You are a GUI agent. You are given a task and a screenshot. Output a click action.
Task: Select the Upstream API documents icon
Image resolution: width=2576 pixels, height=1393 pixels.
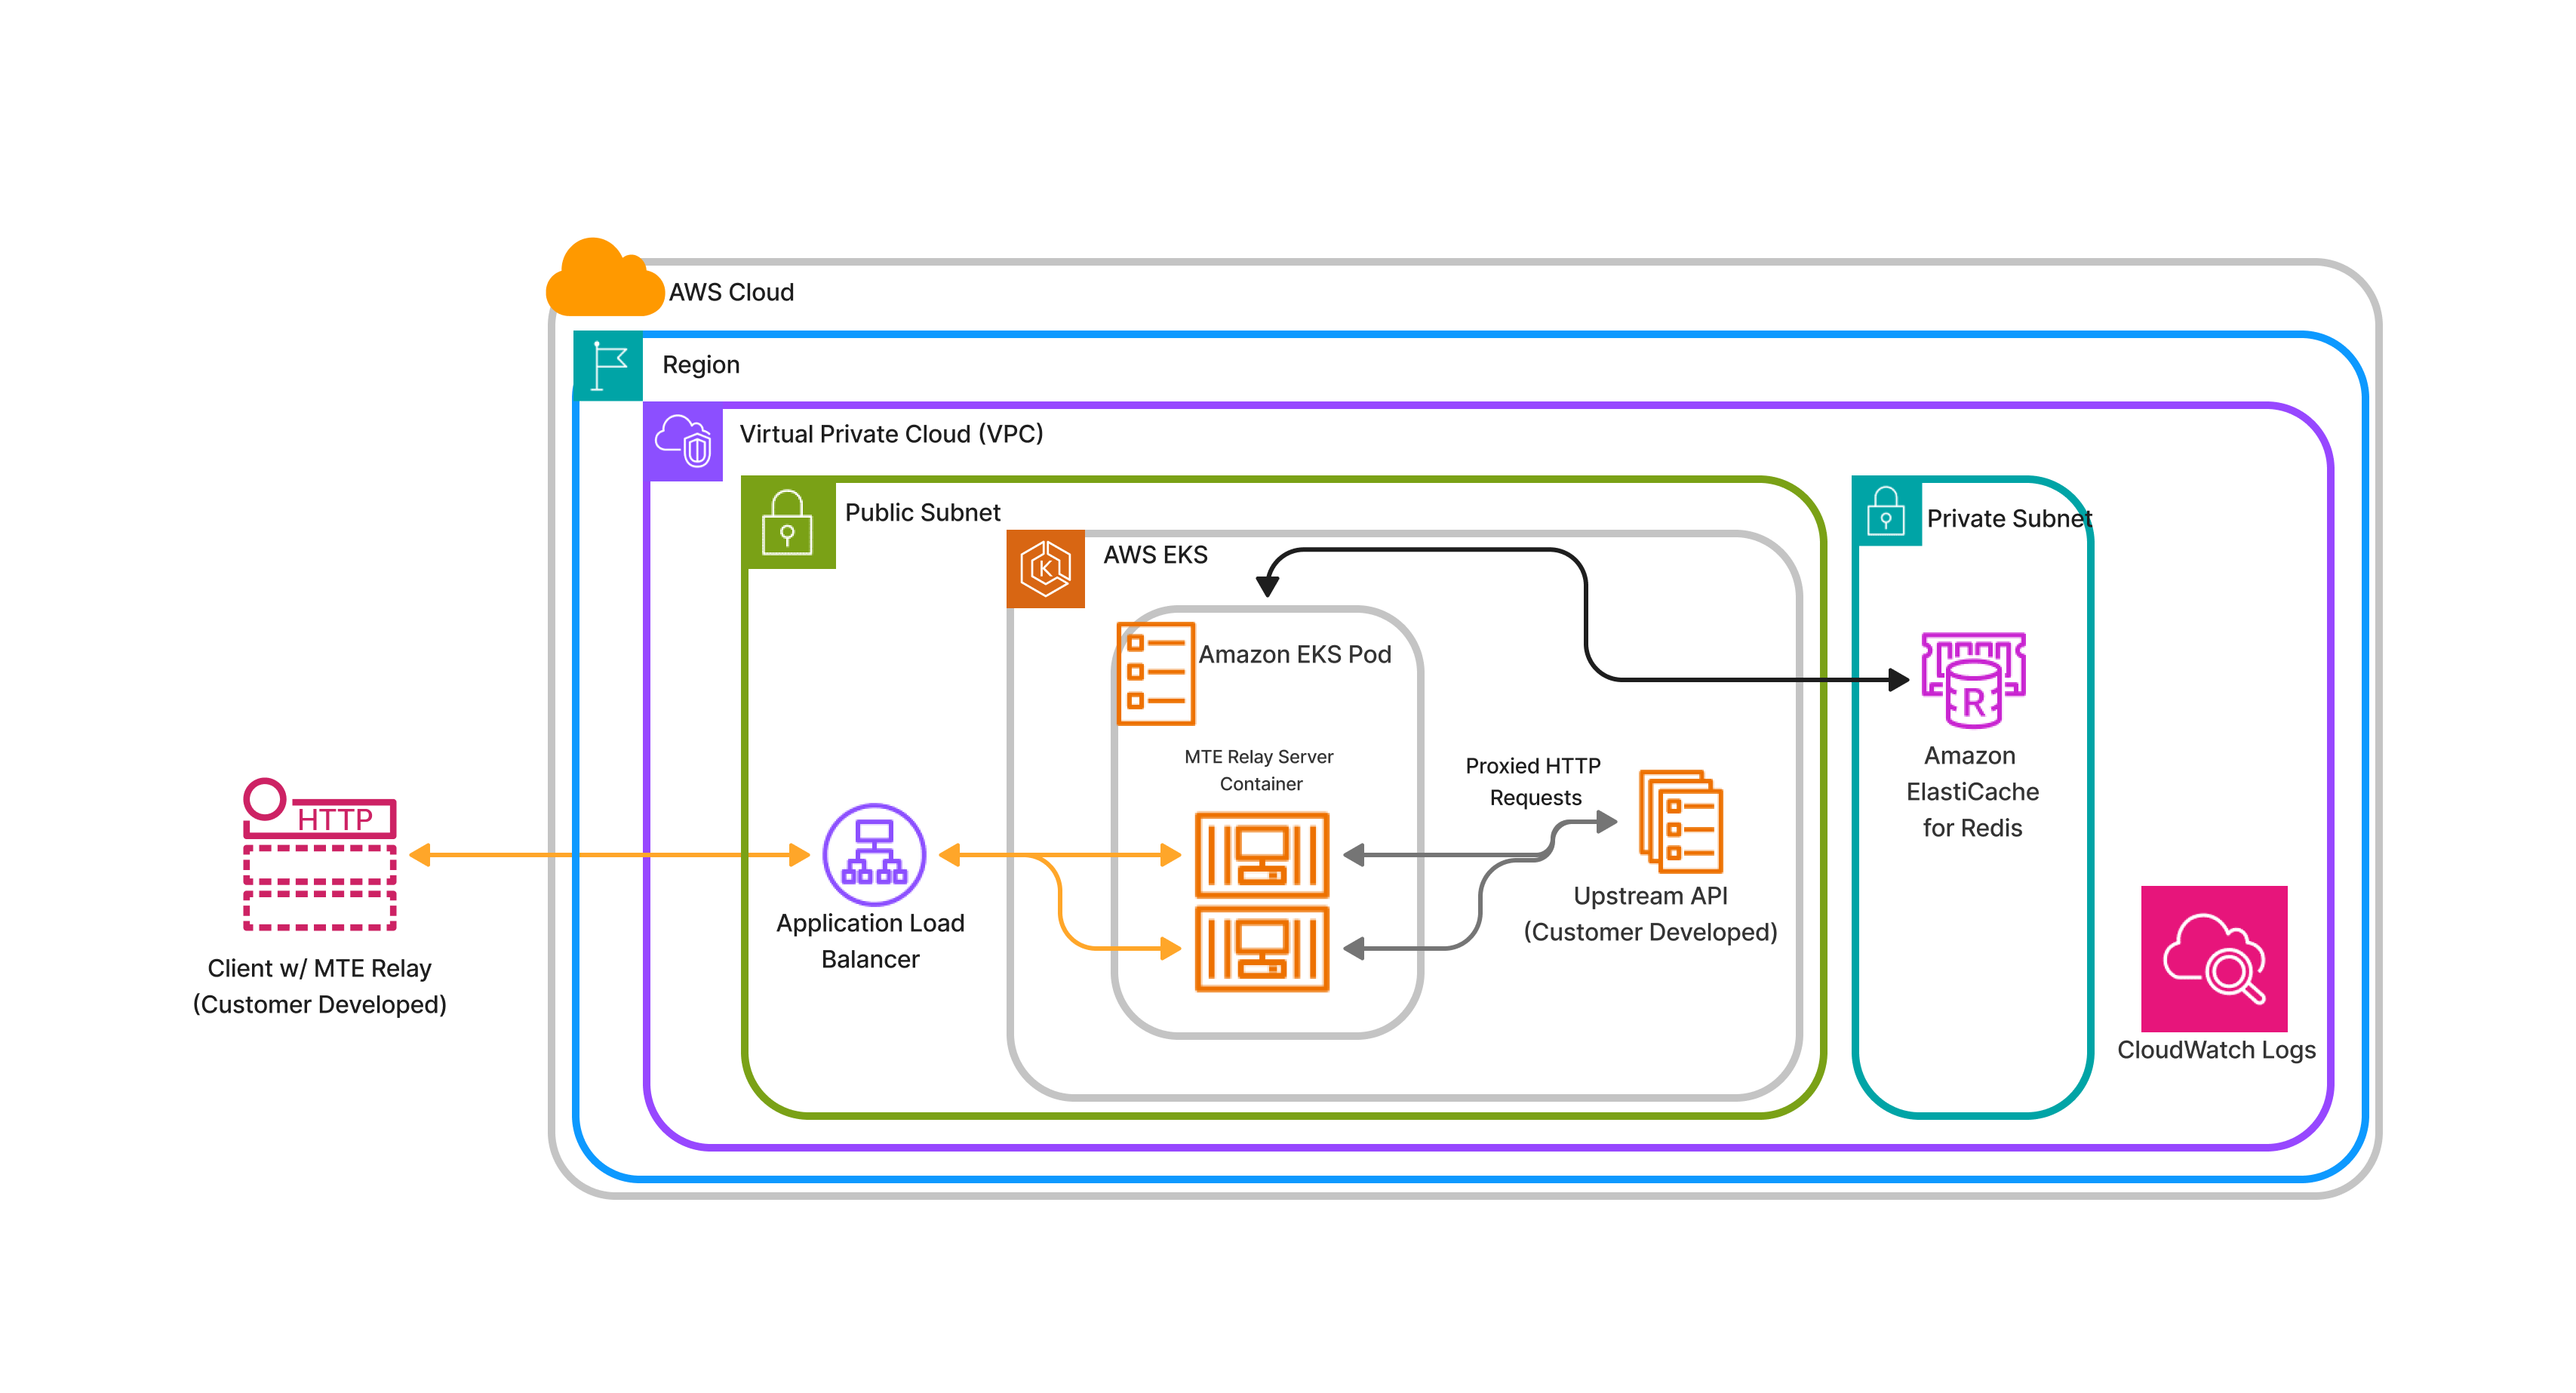(x=1681, y=822)
